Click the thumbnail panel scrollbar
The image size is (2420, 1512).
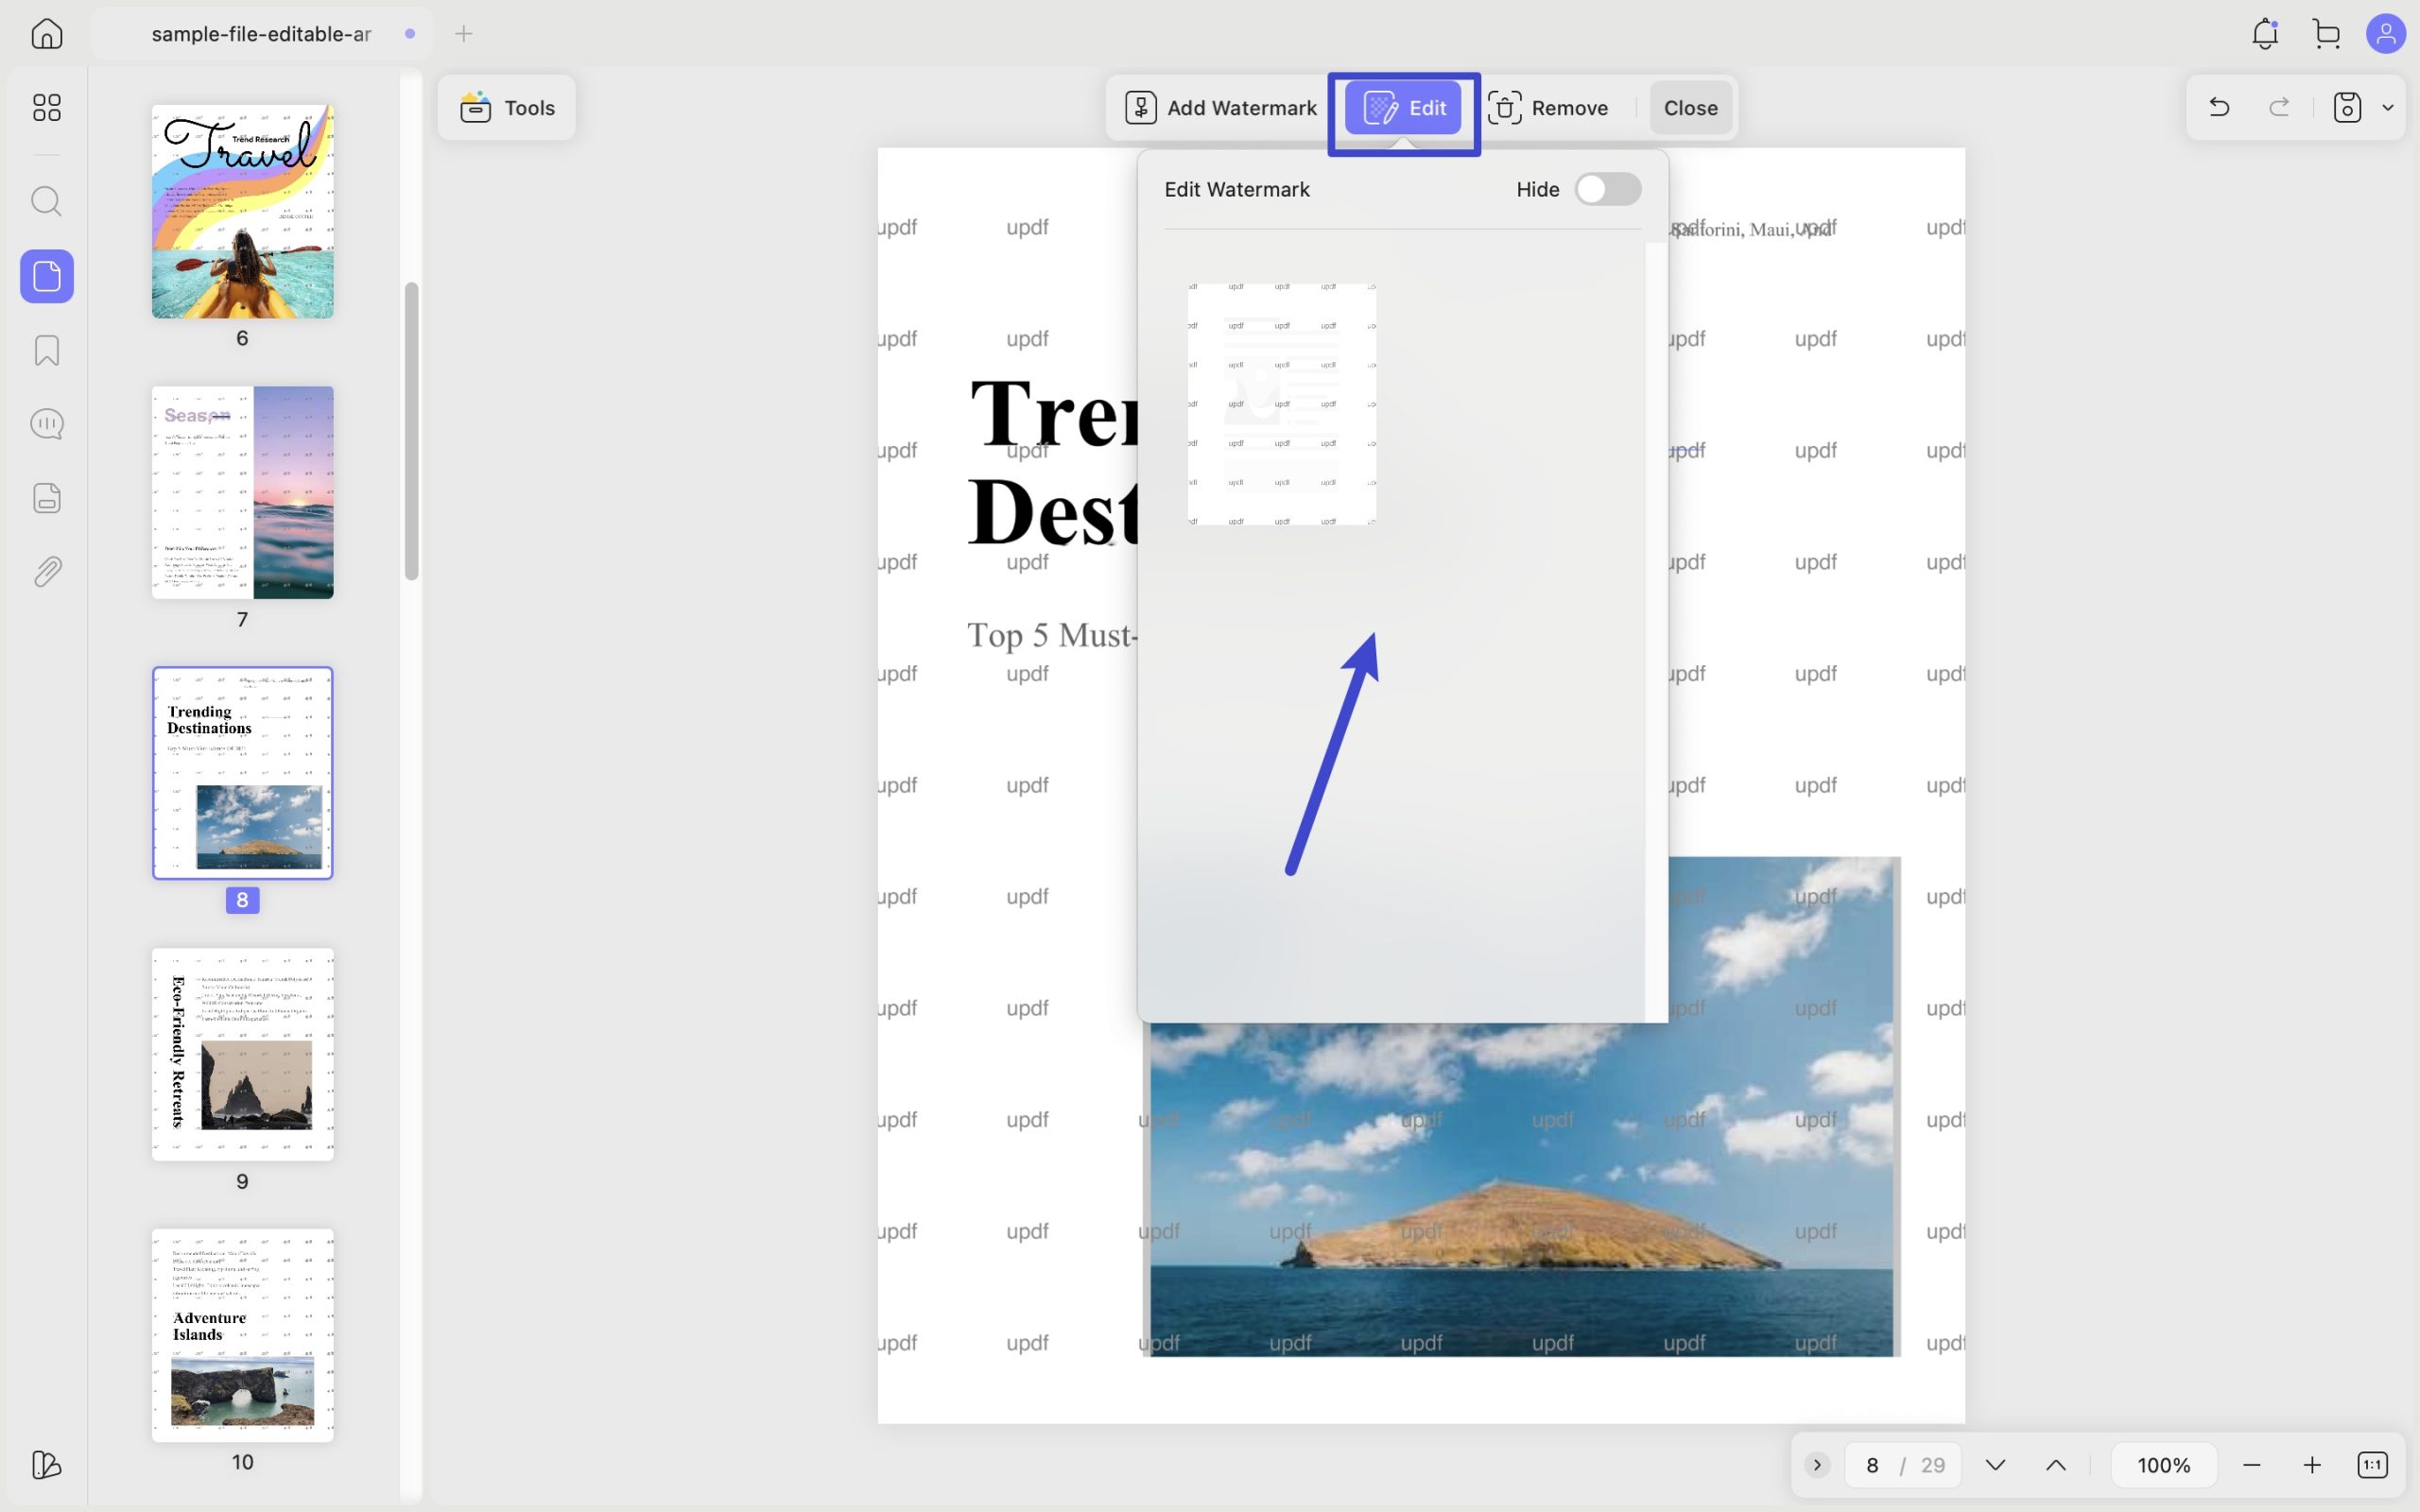(x=411, y=431)
